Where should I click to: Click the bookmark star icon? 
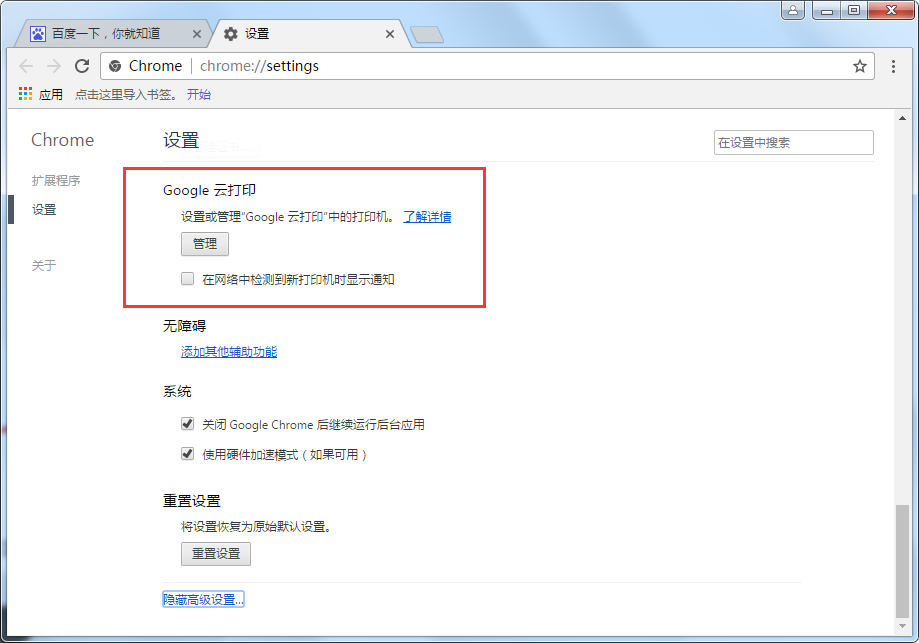(x=860, y=66)
